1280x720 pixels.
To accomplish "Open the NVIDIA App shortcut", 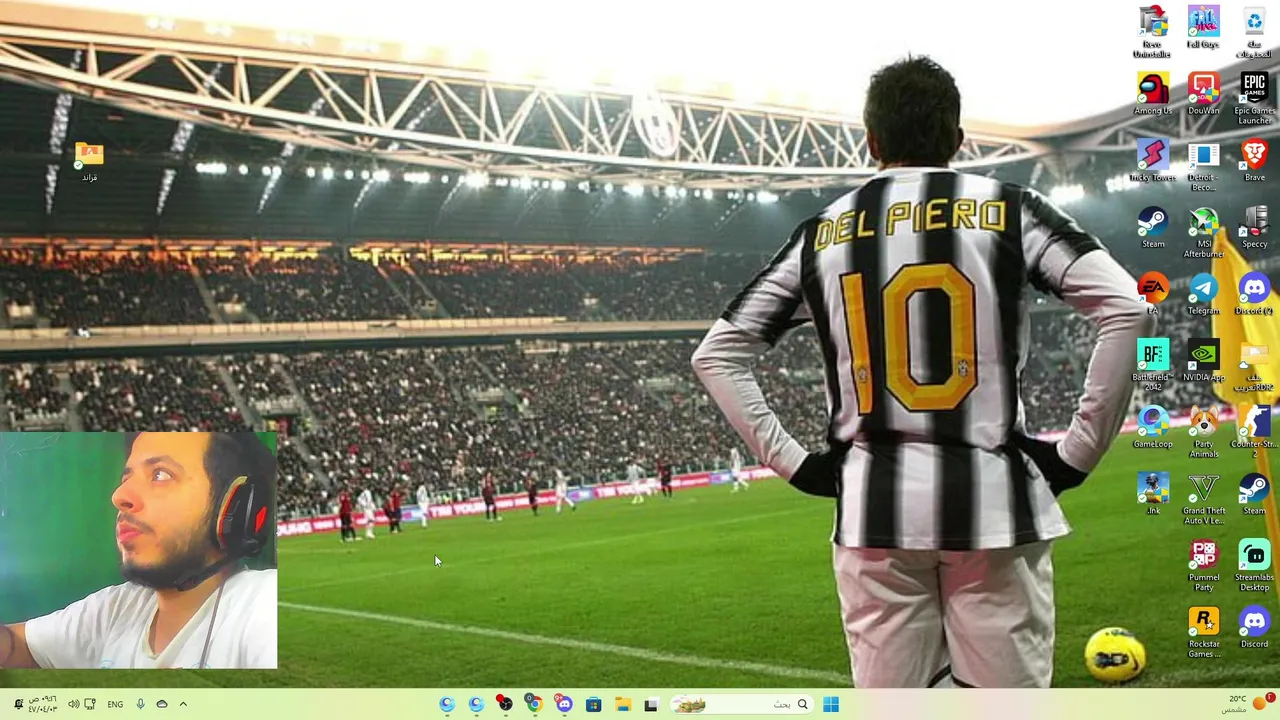I will pyautogui.click(x=1203, y=360).
